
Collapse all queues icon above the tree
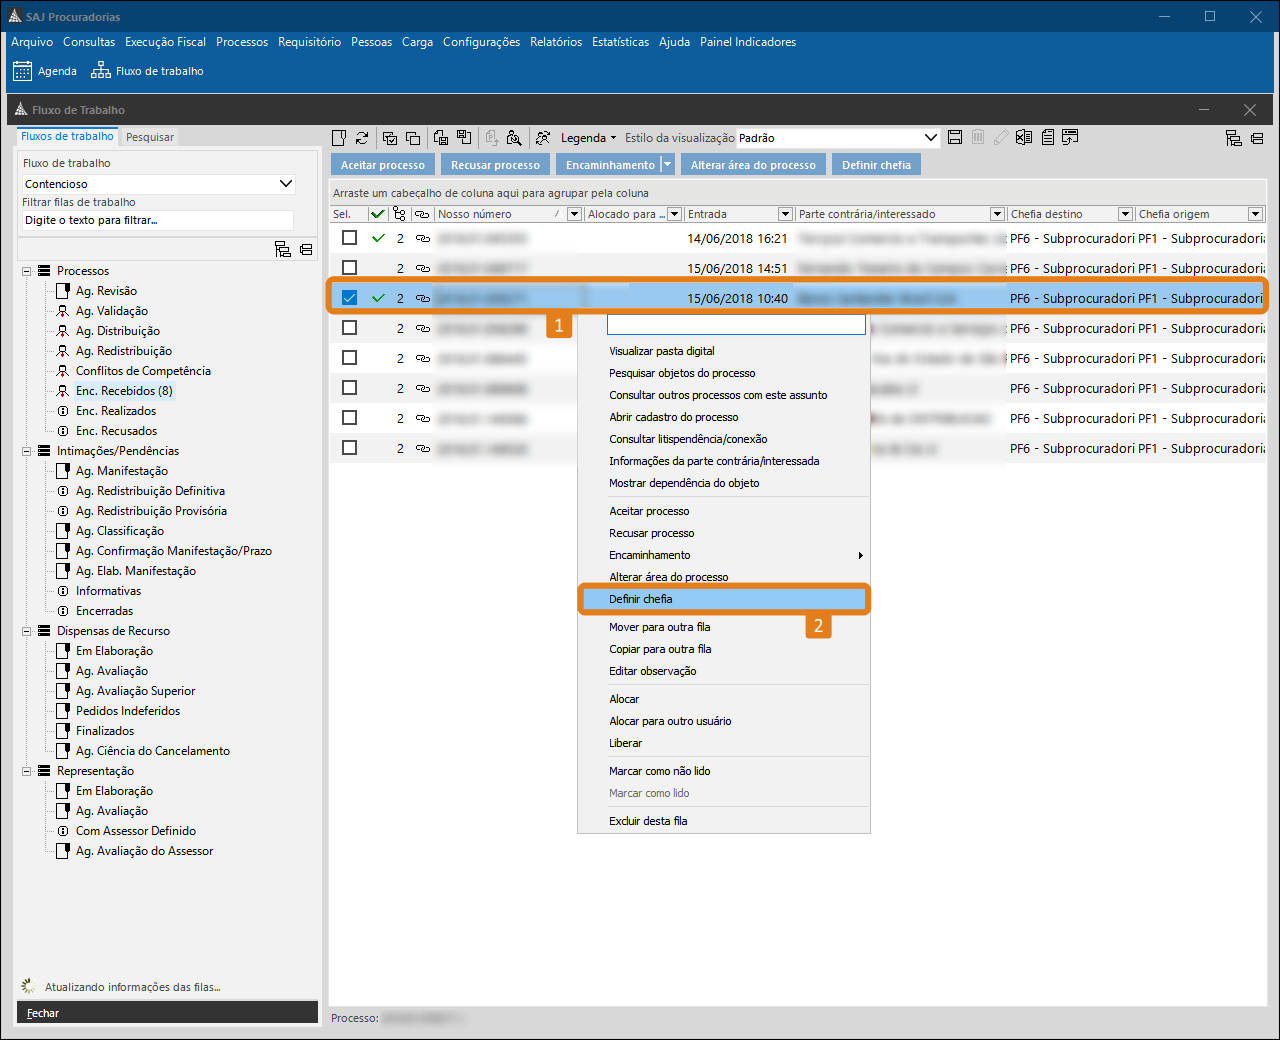[x=306, y=249]
